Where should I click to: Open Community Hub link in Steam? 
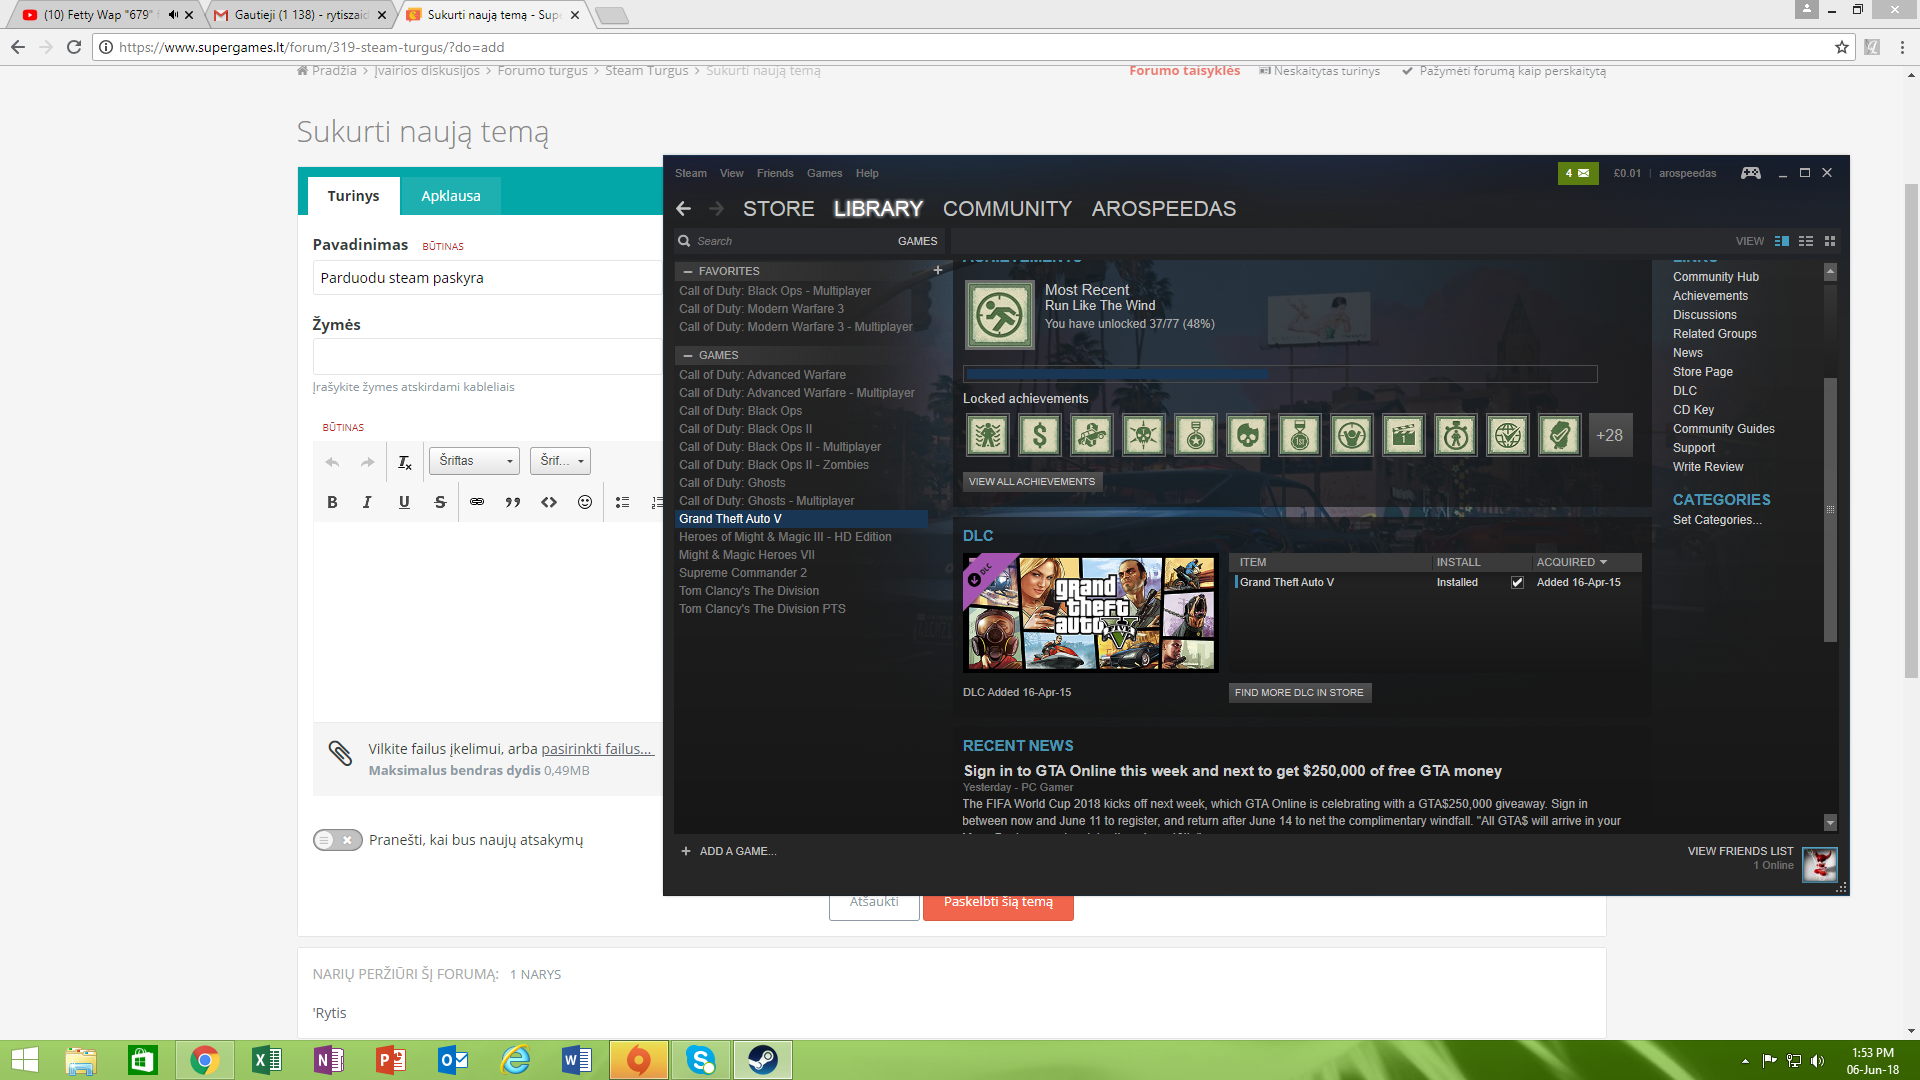pos(1716,277)
